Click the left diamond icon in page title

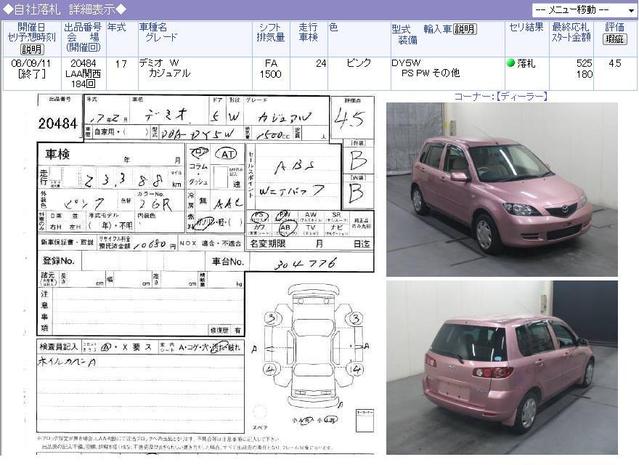pyautogui.click(x=8, y=8)
